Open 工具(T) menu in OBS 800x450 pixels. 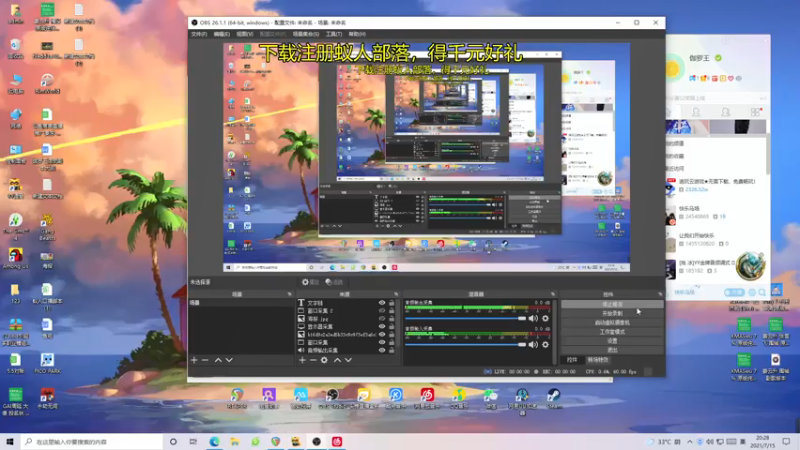point(334,34)
